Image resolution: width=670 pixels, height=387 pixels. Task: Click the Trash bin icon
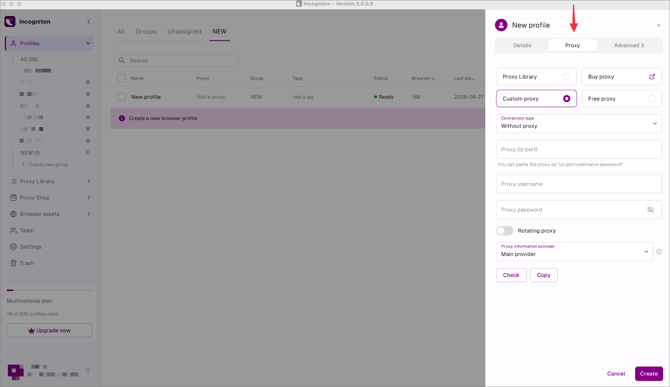click(13, 263)
